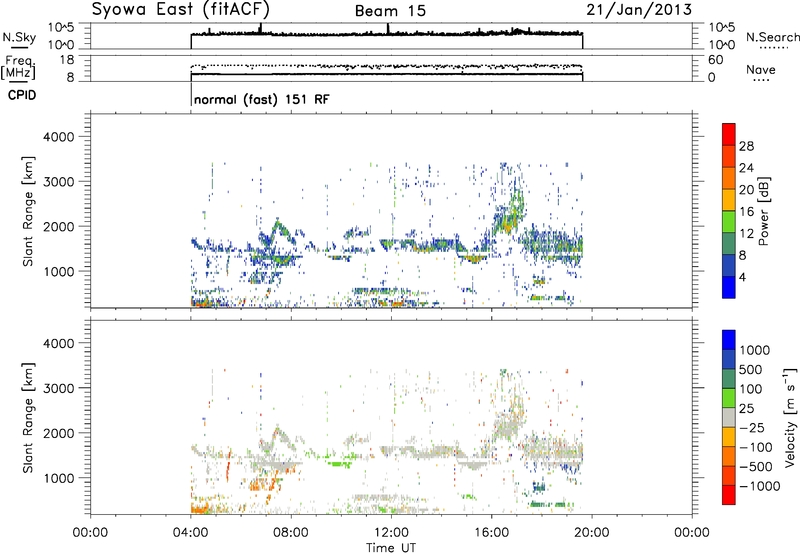Pick the bright blue bottom segment of the power colorbar
Screen dimensions: 800x554
click(x=729, y=287)
